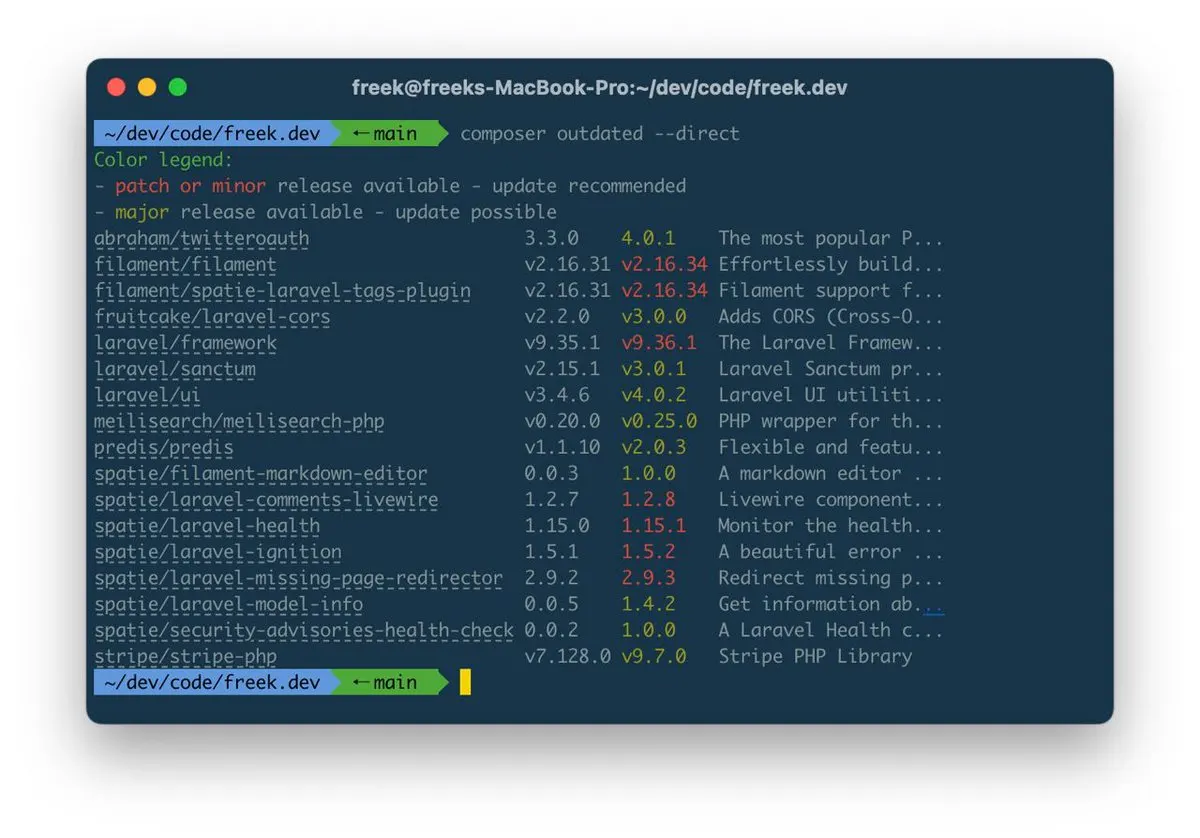
Task: Click installed version v1.1.10 for predis
Action: (562, 447)
